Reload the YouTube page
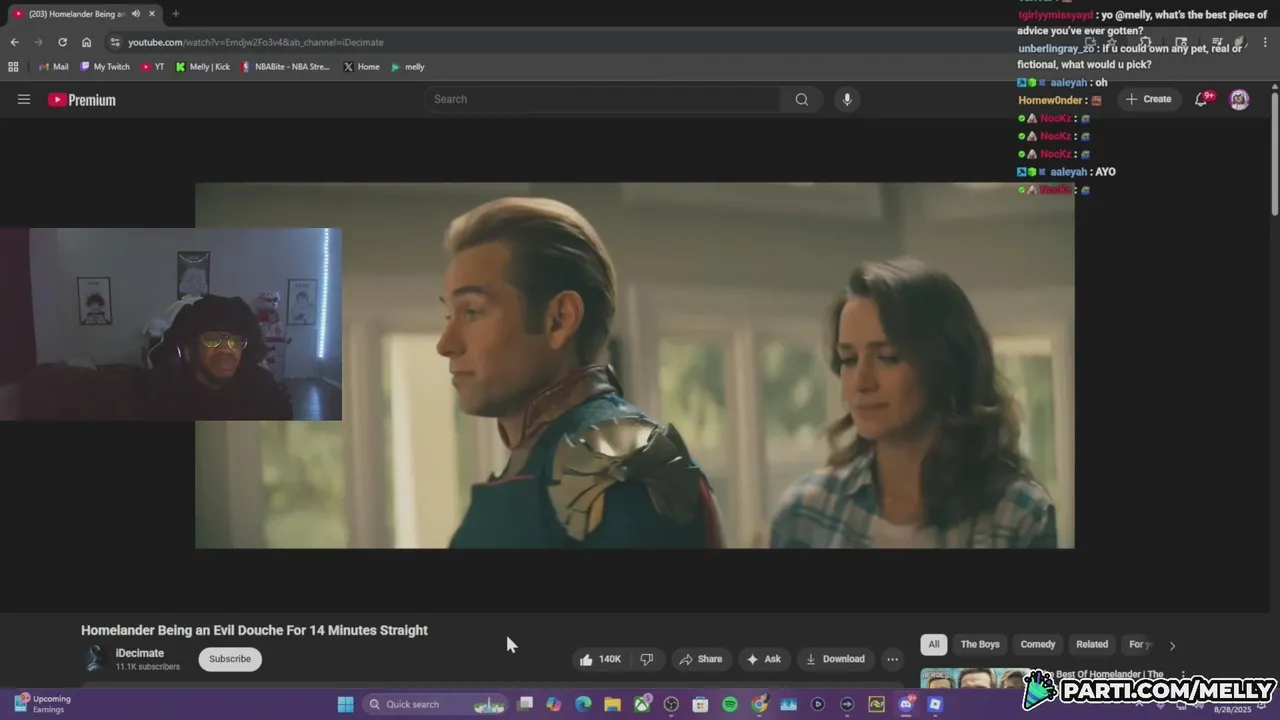 click(62, 42)
